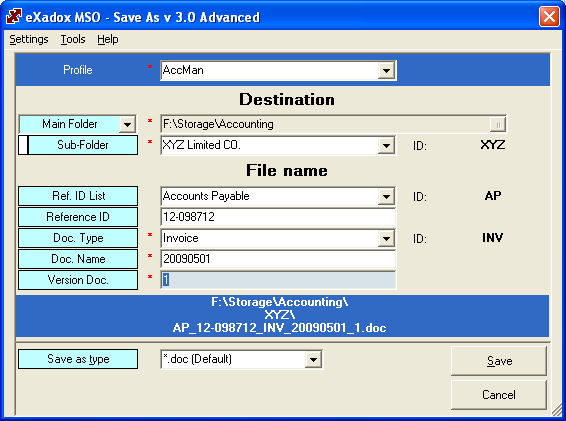Open the Settings menu
566x421 pixels.
coord(29,39)
